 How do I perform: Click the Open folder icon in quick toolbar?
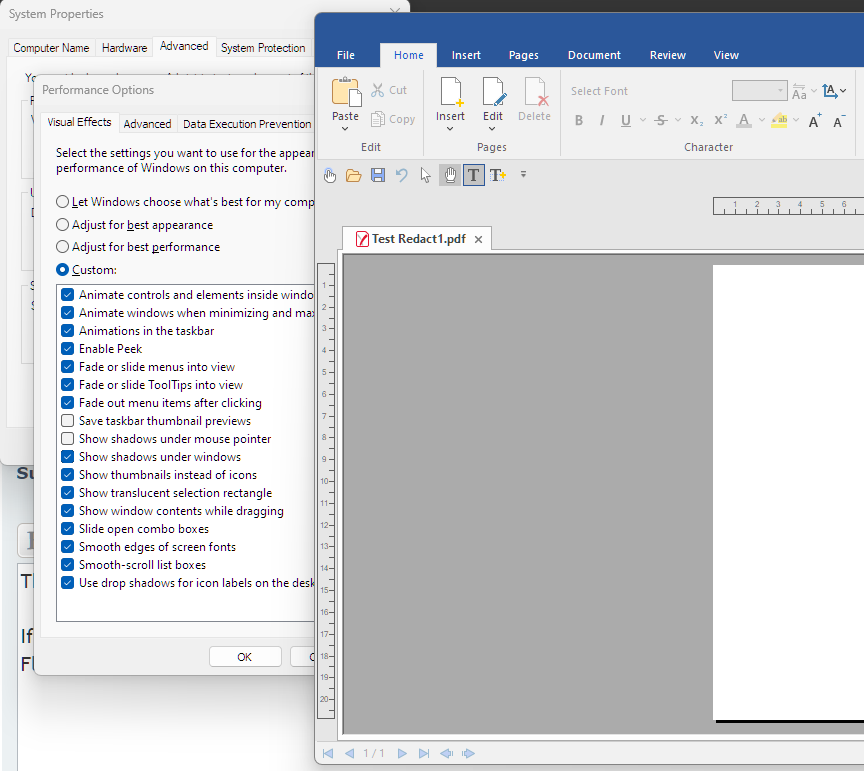354,175
